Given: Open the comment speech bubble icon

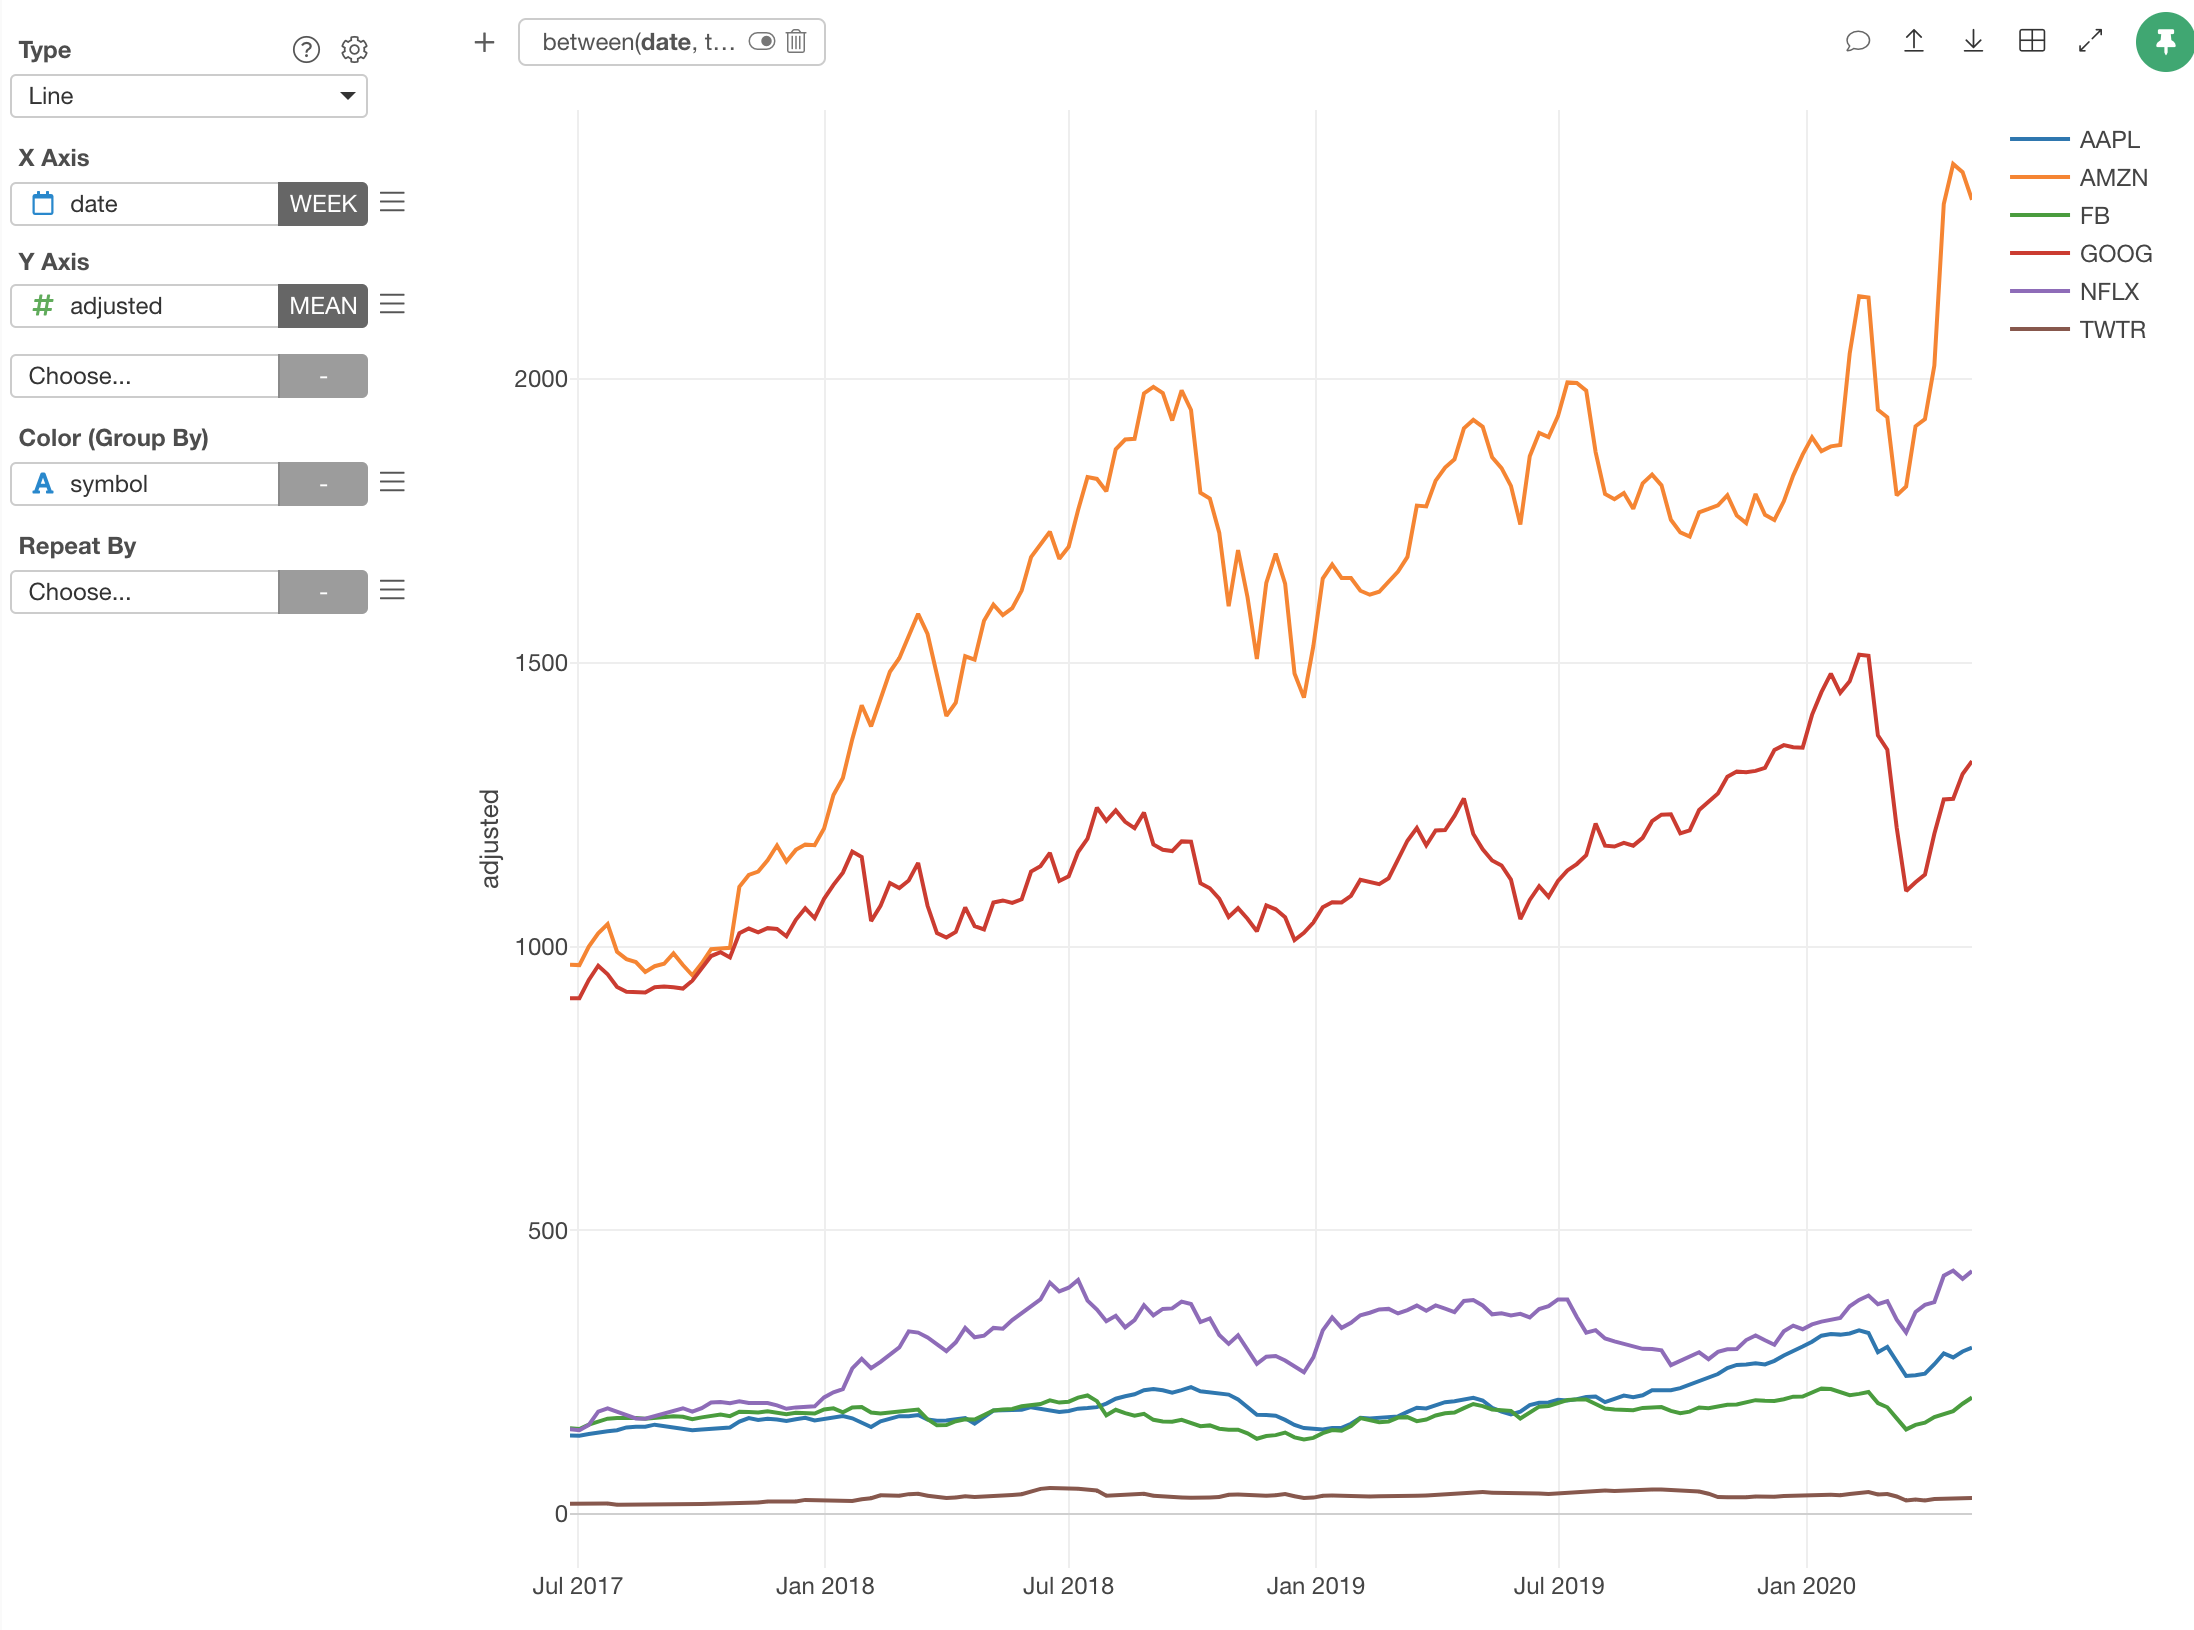Looking at the screenshot, I should tap(1857, 41).
